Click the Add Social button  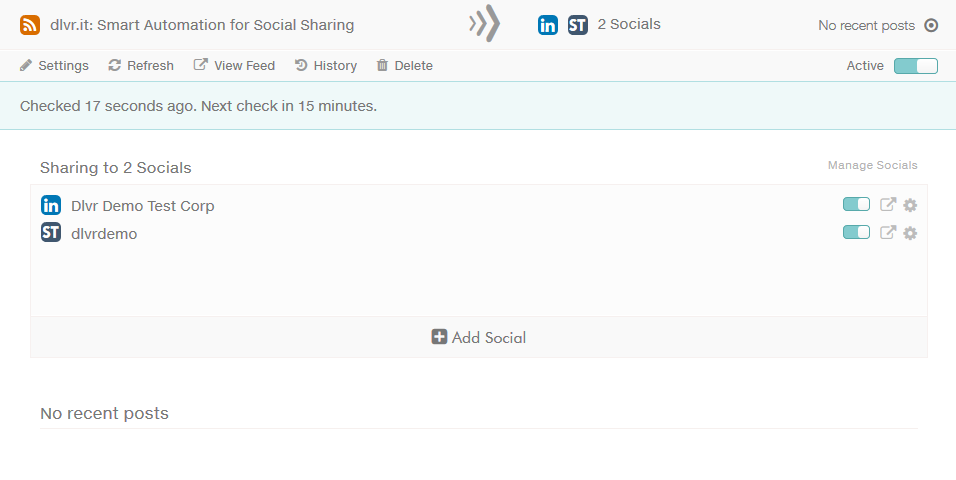point(479,337)
